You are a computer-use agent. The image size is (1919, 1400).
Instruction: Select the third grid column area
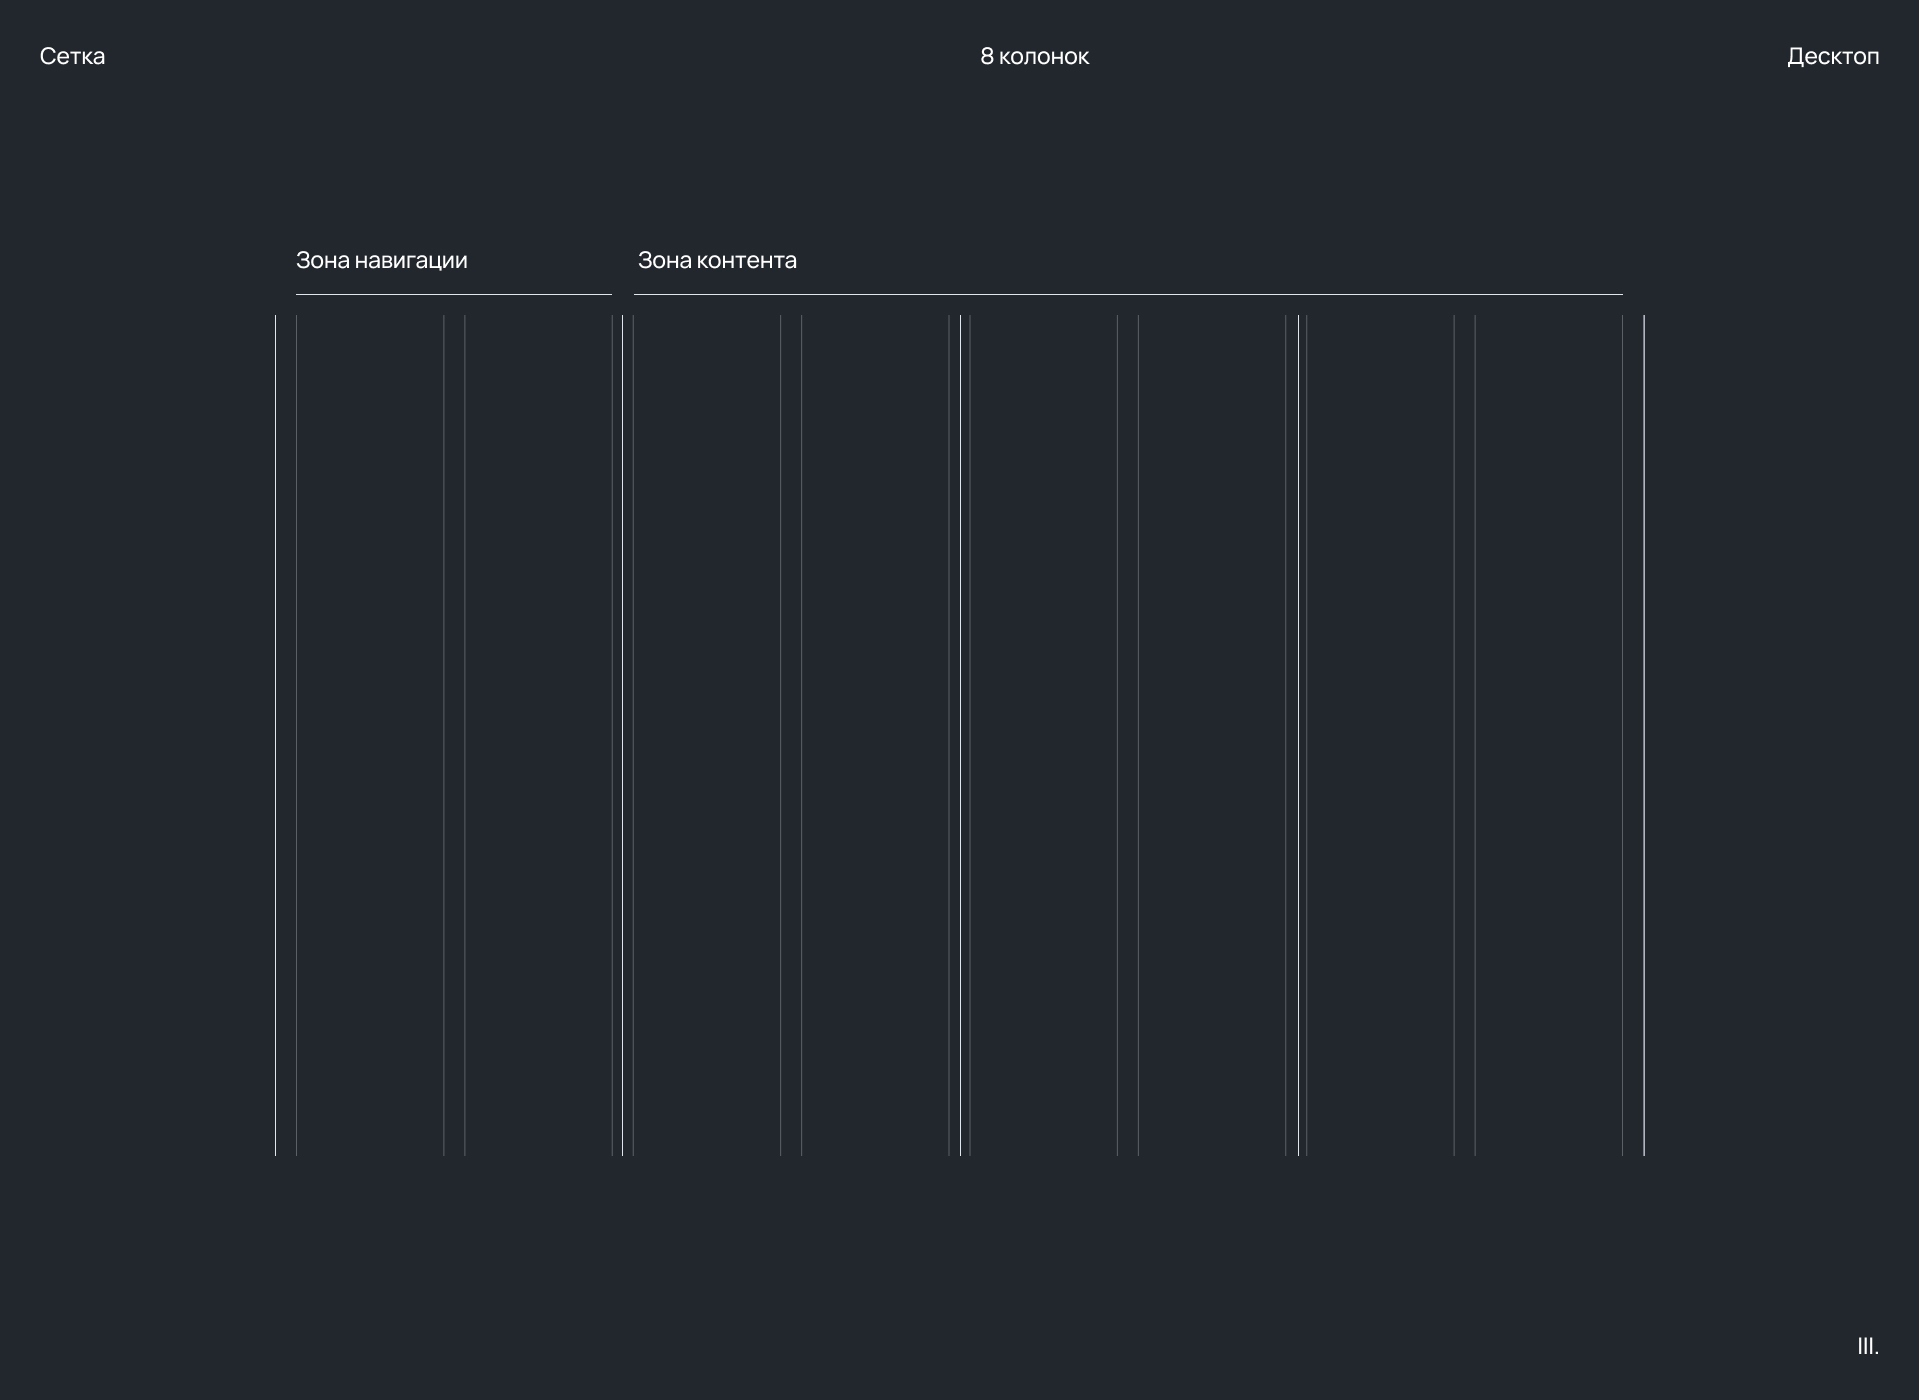(707, 735)
